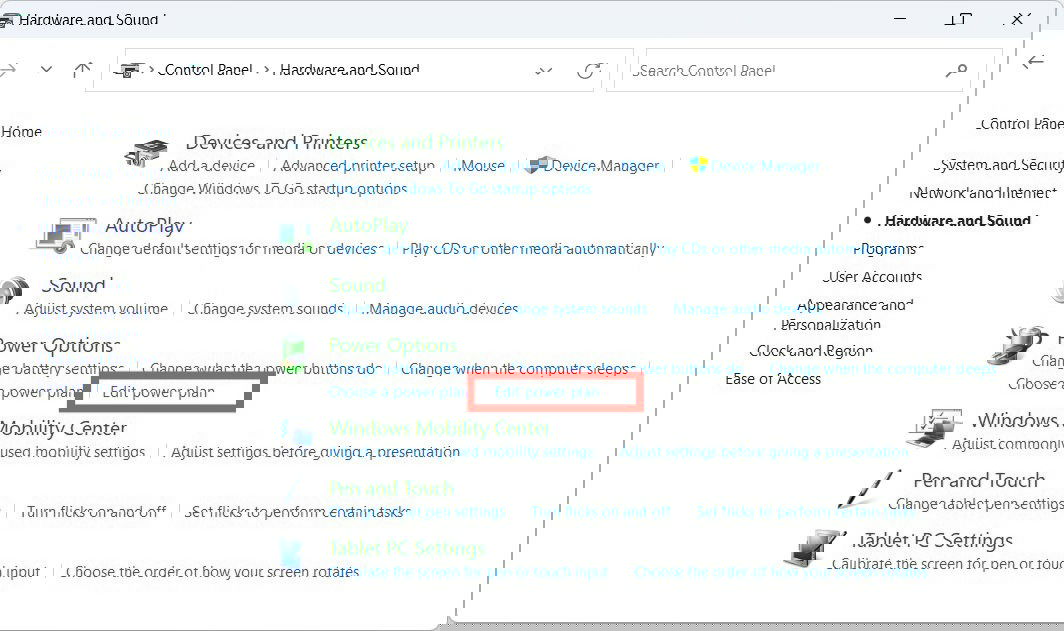Click dark Choose the order of how your screen rotates
The image size is (1064, 631).
211,572
